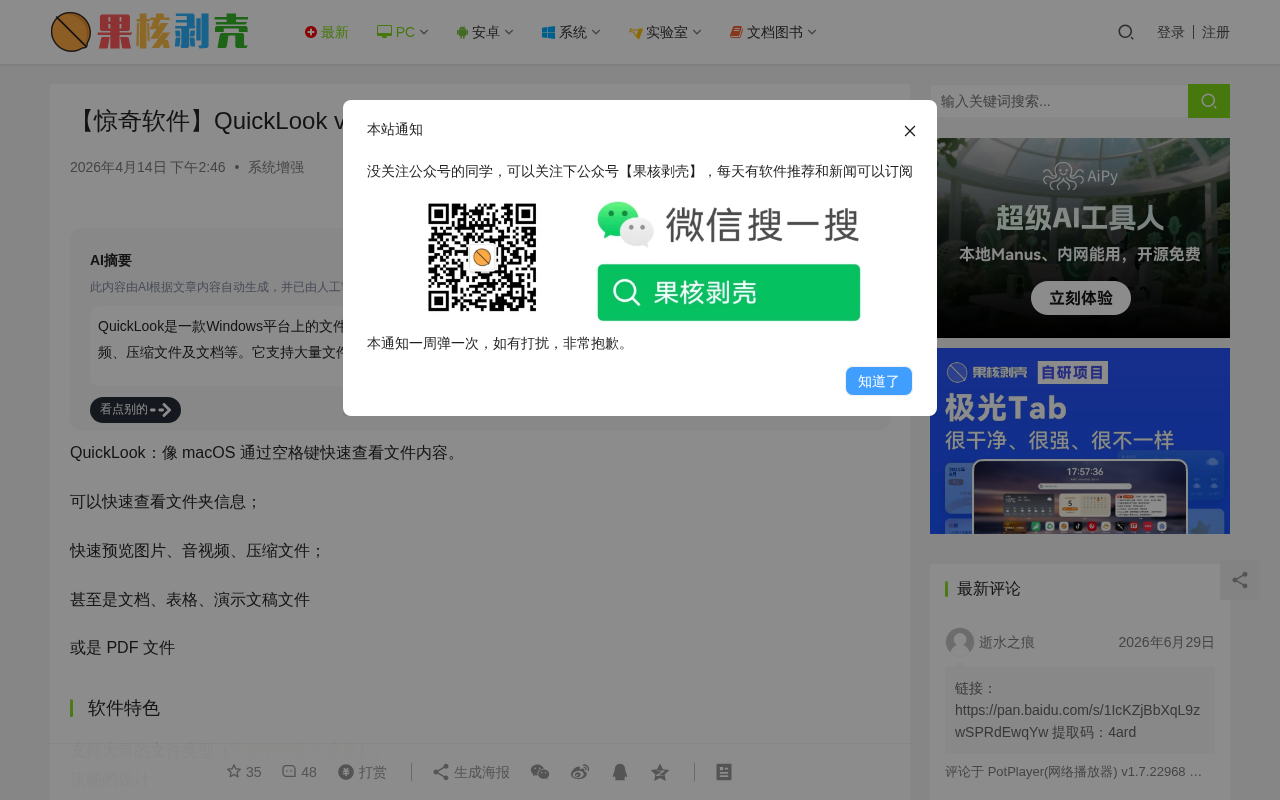The image size is (1280, 800).
Task: Click the 知道了 button
Action: tap(879, 381)
